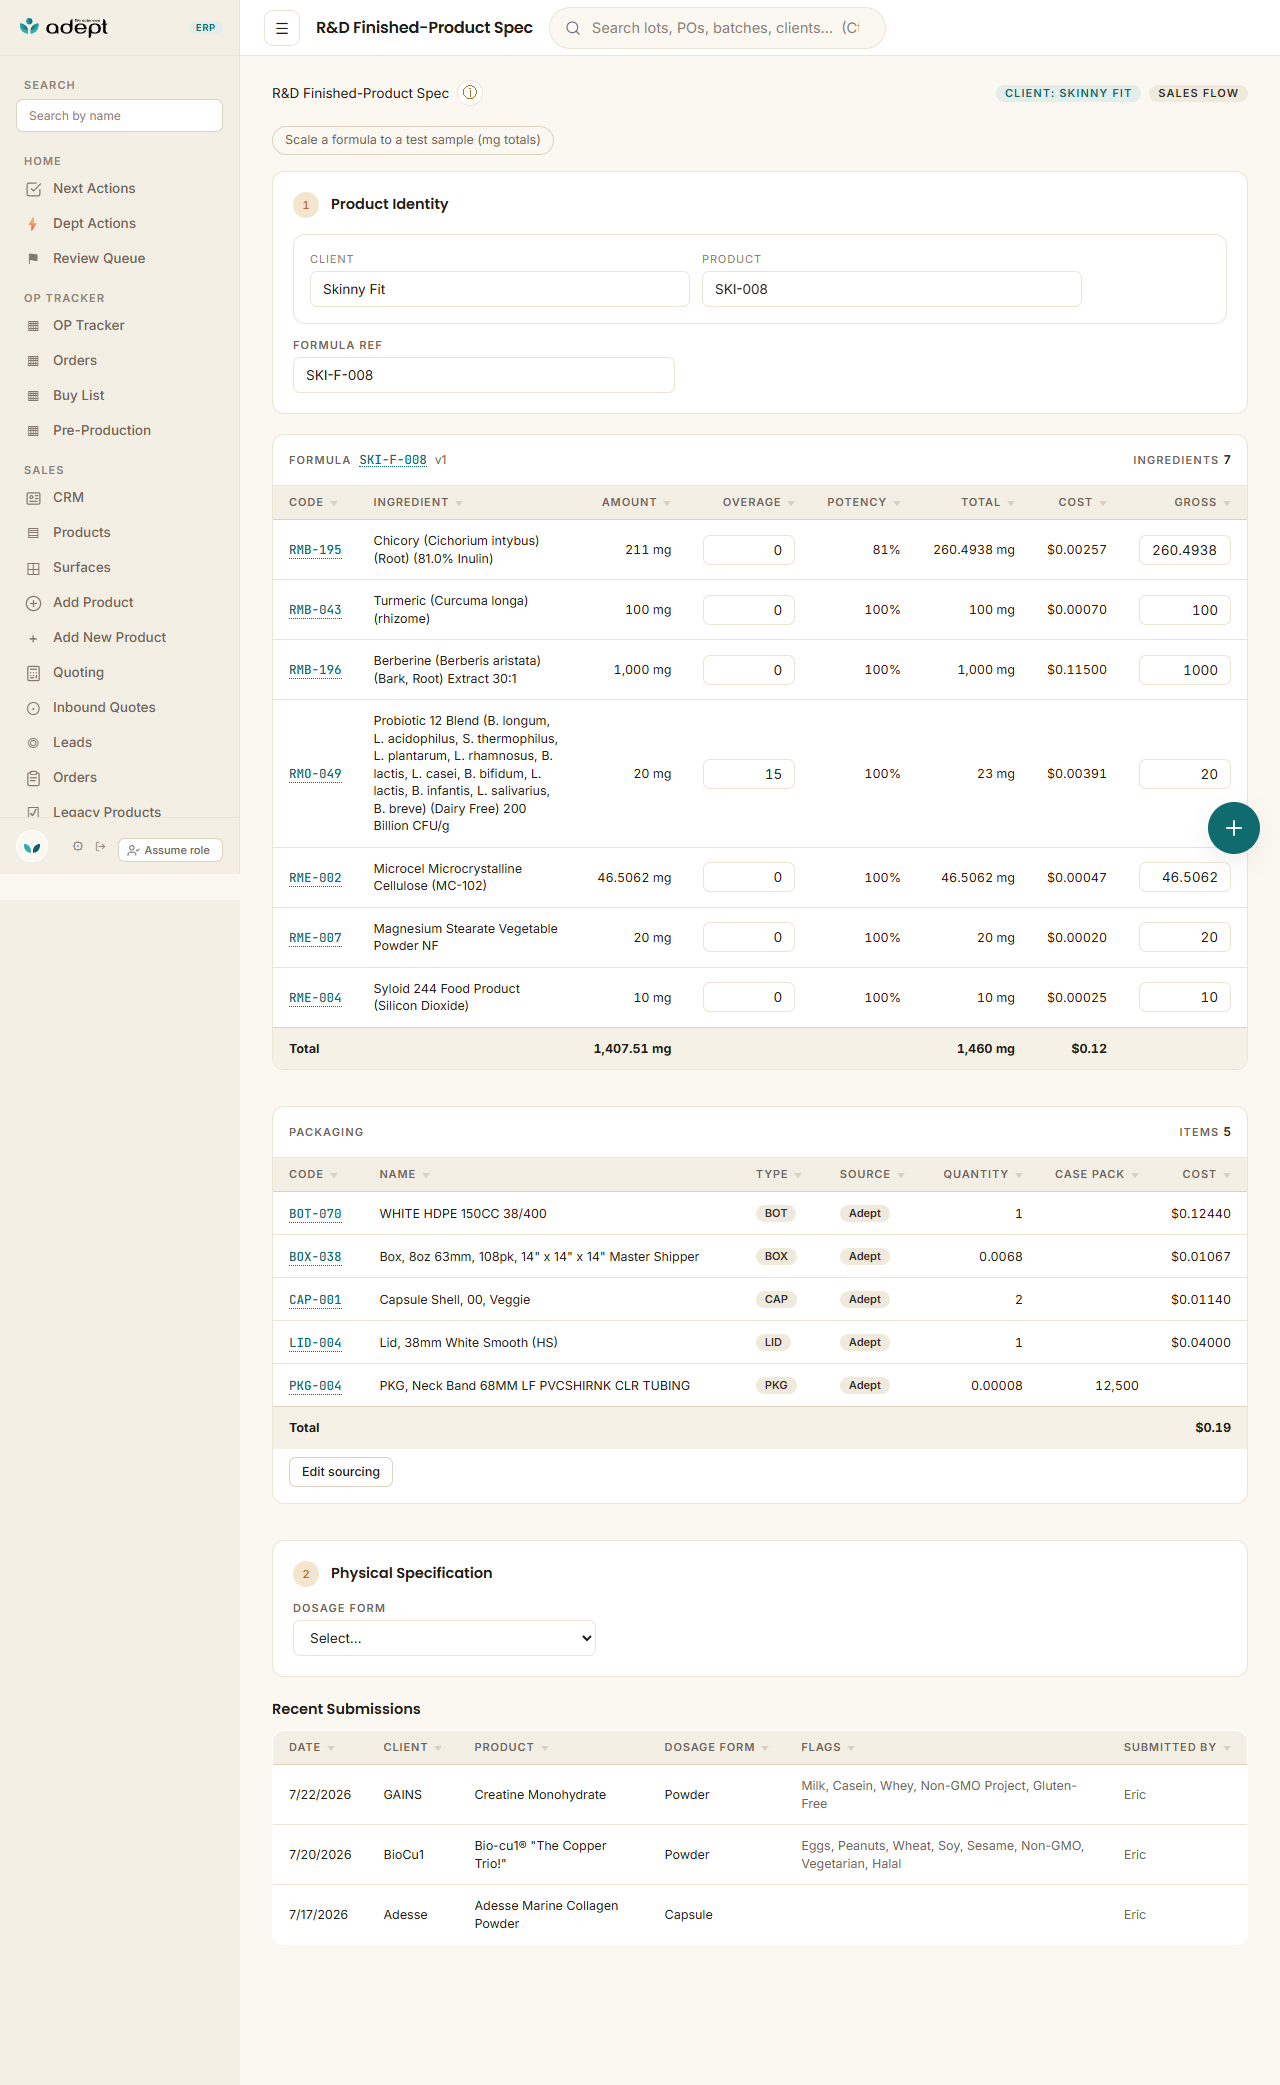Click Add New Product in the sidebar
This screenshot has width=1280, height=2085.
[110, 637]
